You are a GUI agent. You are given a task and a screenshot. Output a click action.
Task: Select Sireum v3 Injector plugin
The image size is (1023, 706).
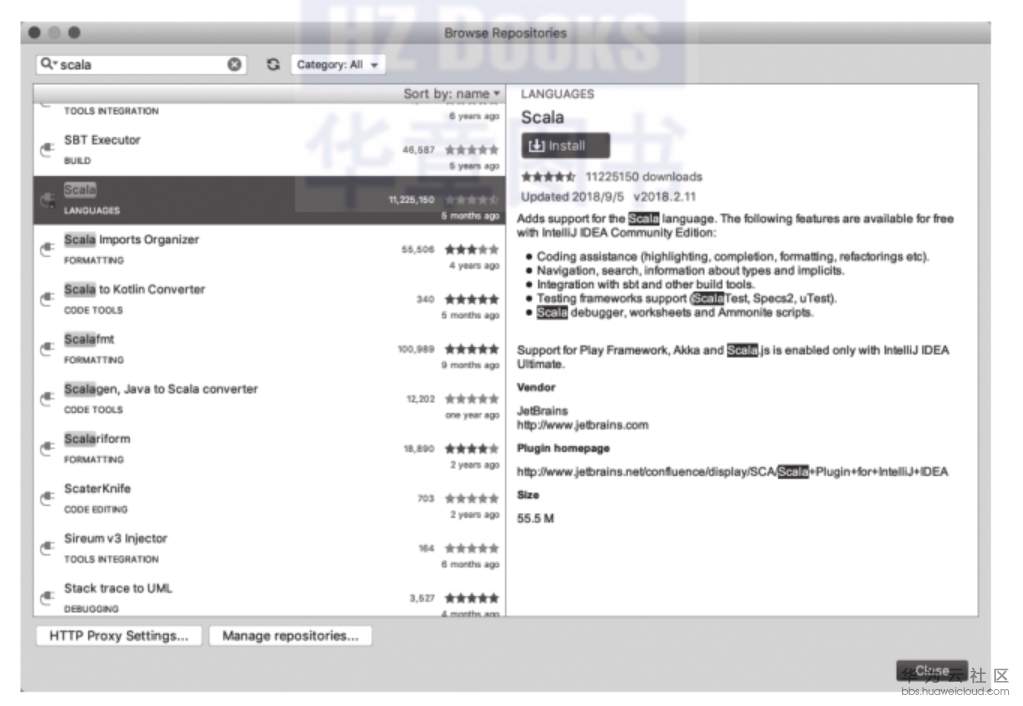269,548
